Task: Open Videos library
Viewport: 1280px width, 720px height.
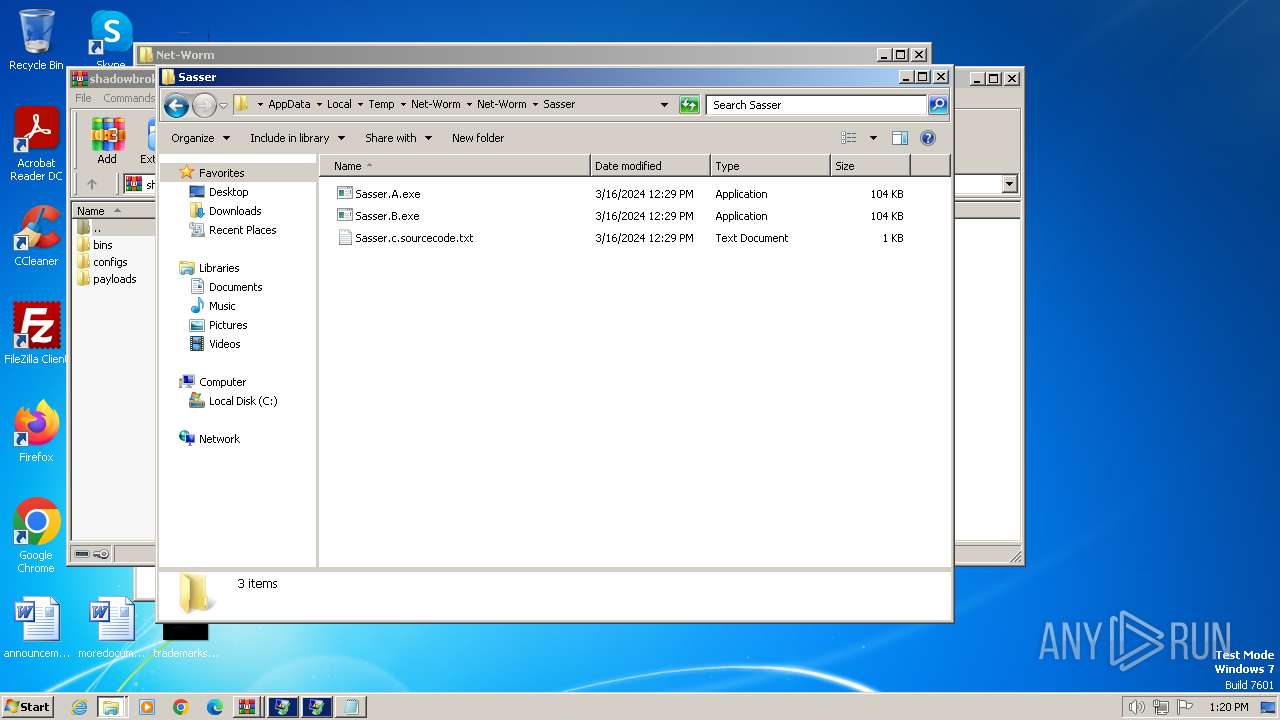Action: 224,344
